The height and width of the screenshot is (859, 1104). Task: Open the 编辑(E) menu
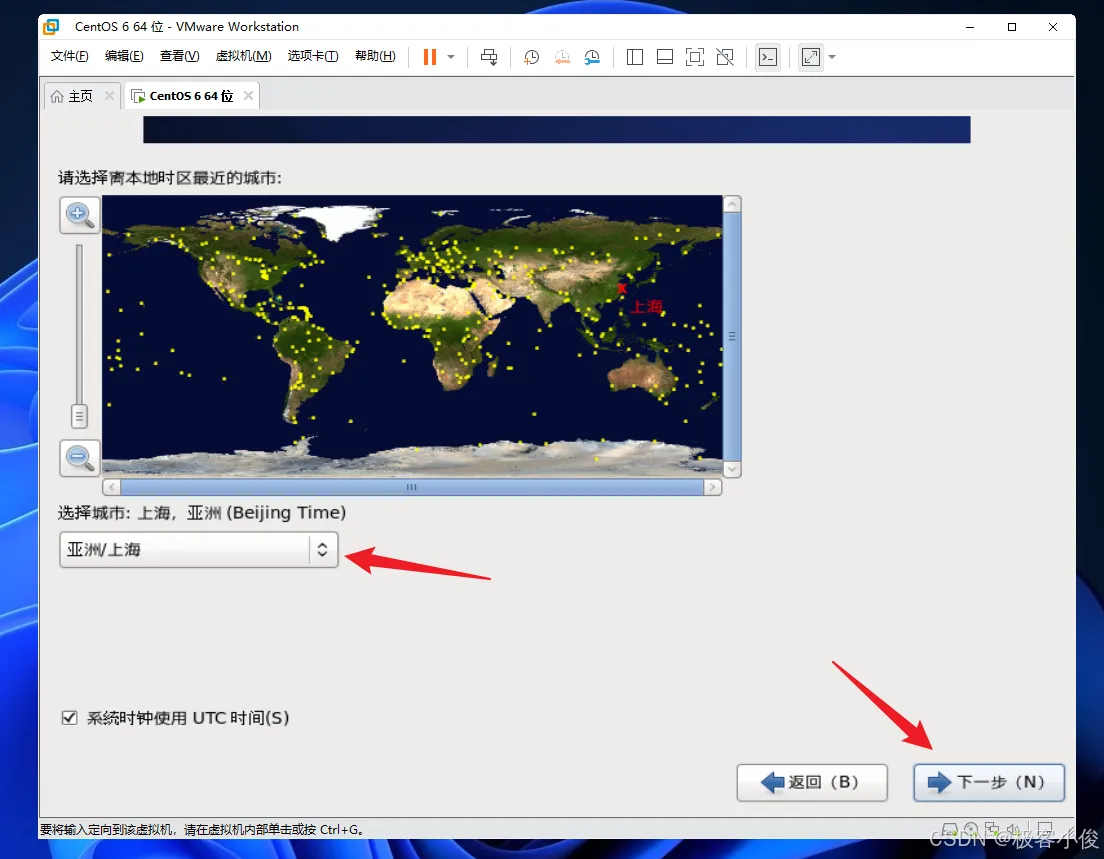[x=124, y=56]
